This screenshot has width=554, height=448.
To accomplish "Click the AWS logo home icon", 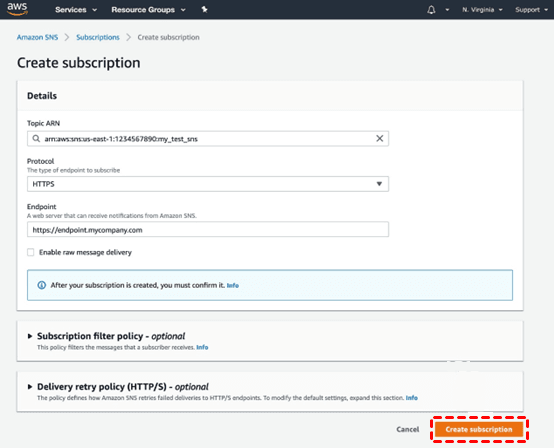I will [17, 9].
